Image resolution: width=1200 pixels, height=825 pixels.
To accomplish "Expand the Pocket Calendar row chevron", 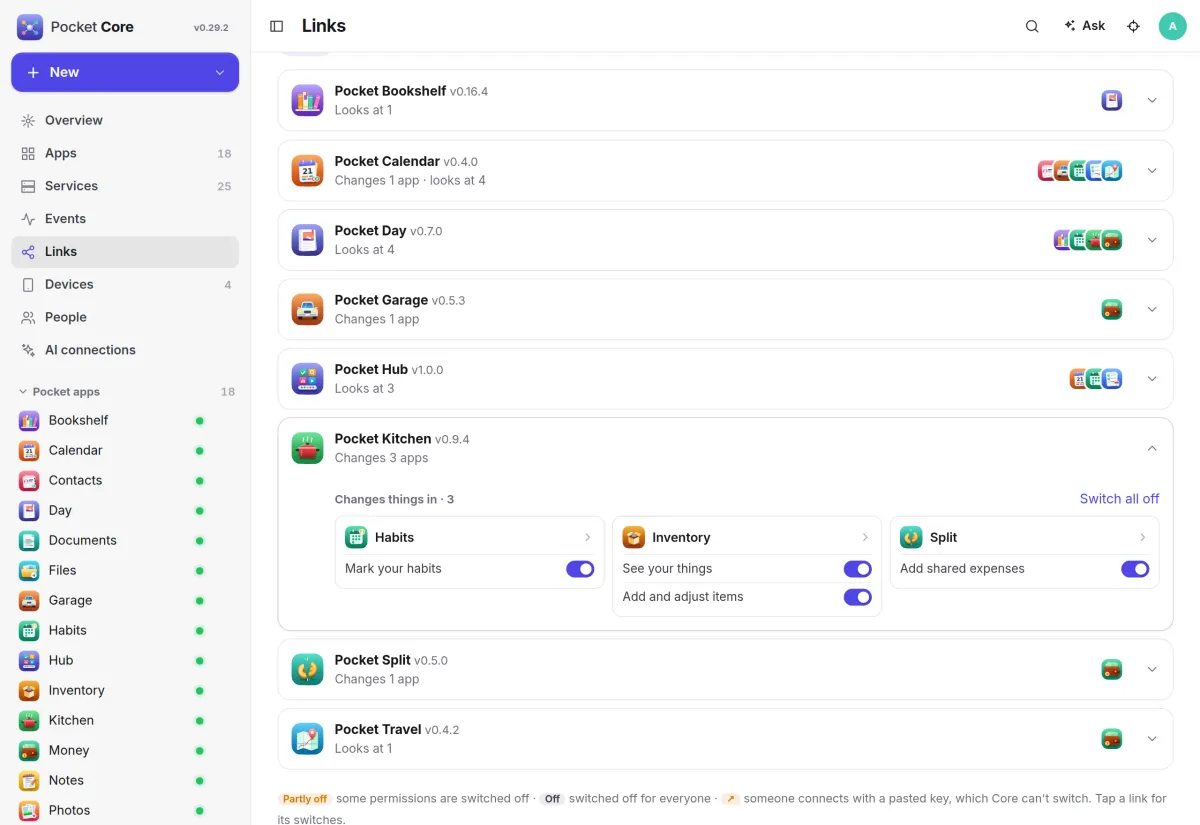I will click(1152, 170).
